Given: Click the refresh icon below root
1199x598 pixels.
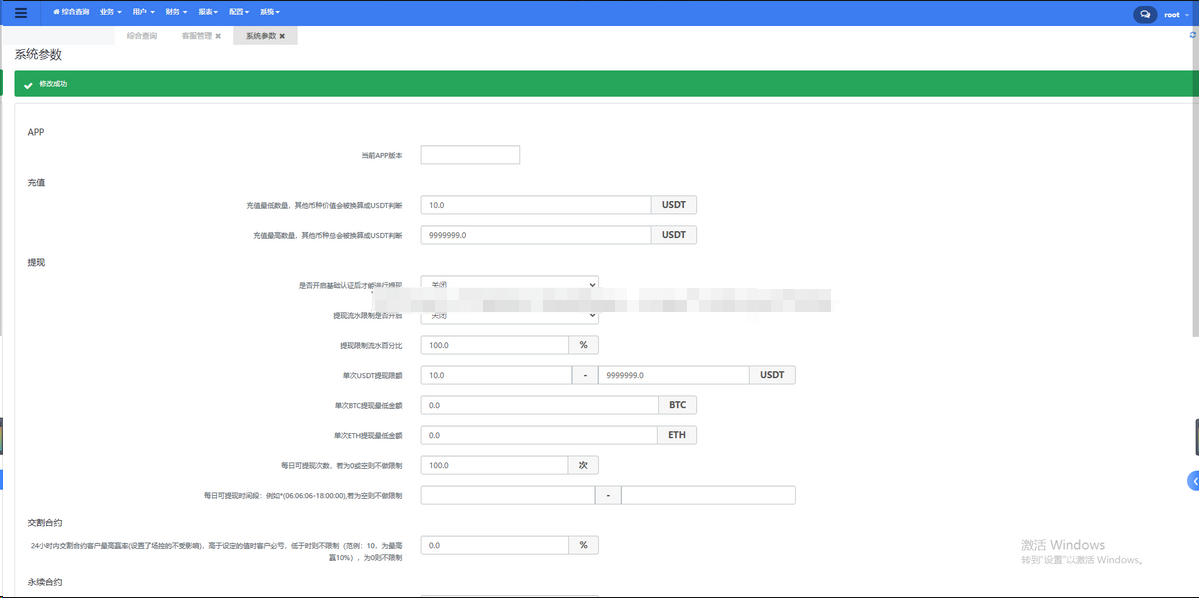Looking at the screenshot, I should (1192, 35).
